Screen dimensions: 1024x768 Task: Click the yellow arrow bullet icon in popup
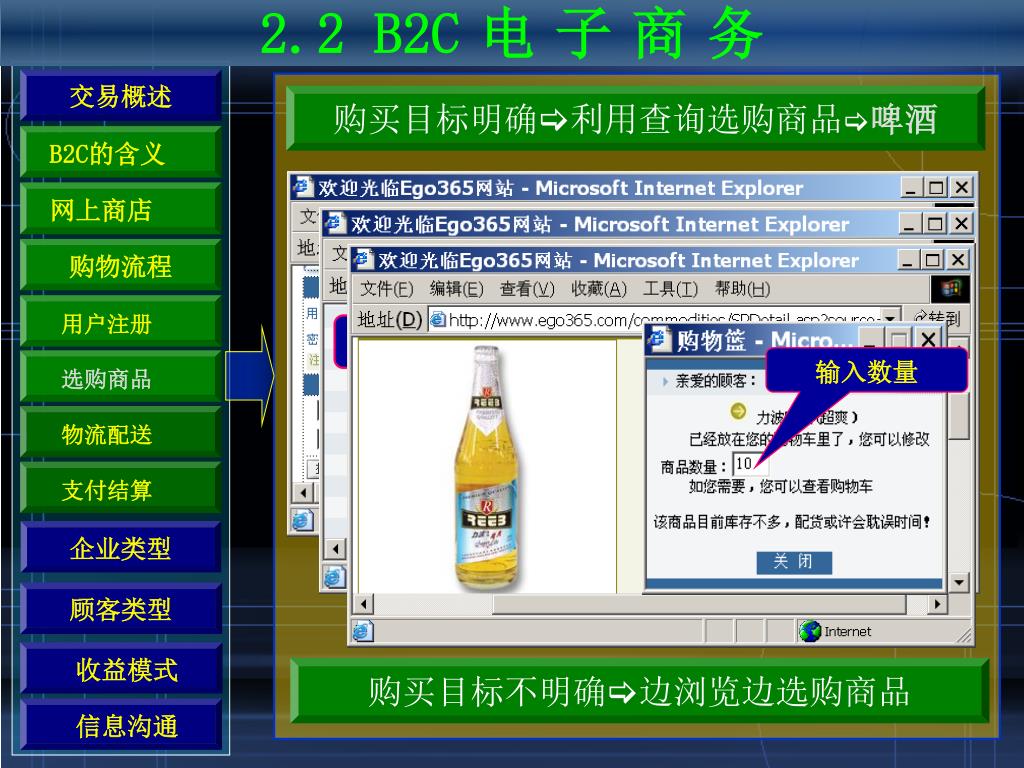738,411
